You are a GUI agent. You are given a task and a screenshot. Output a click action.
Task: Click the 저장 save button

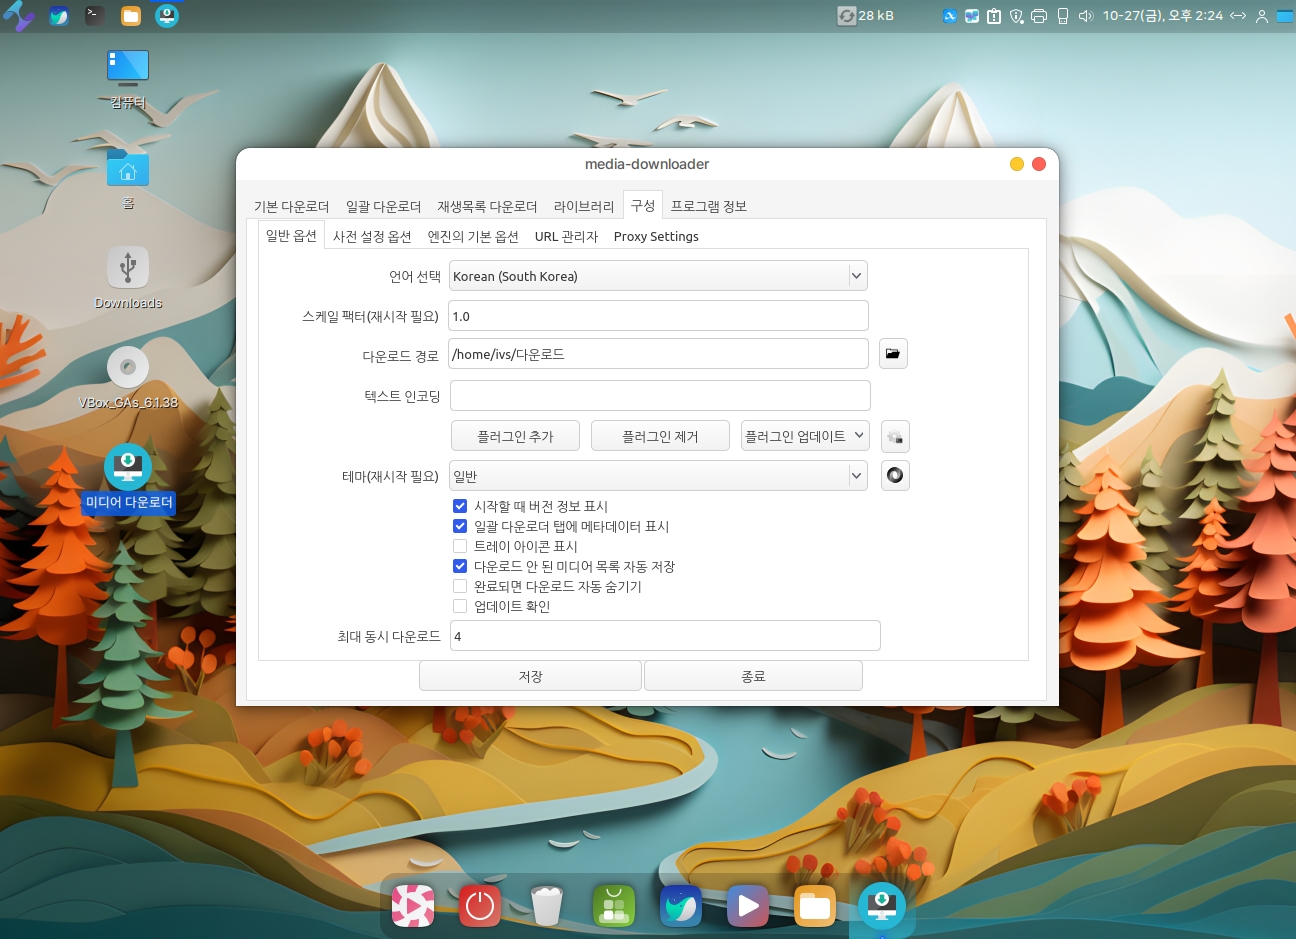530,676
